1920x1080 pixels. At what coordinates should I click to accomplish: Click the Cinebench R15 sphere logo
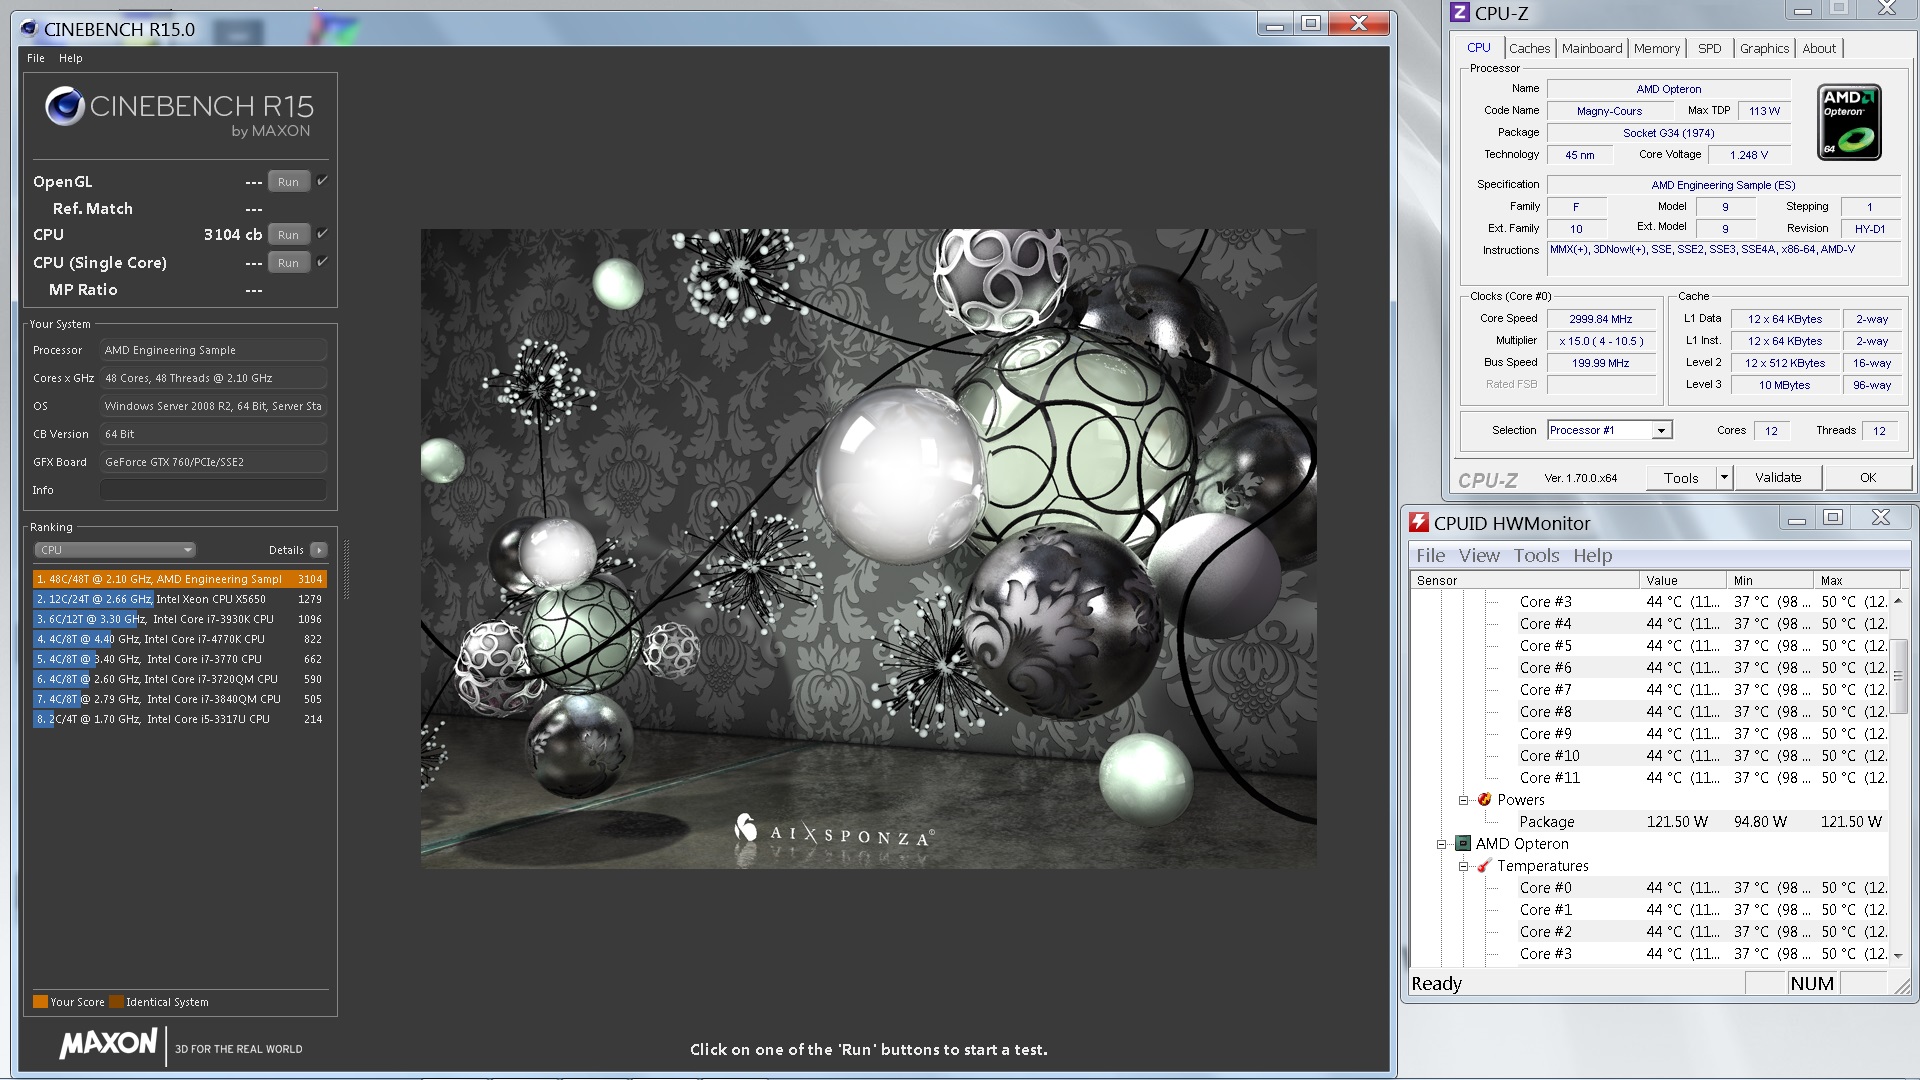65,107
